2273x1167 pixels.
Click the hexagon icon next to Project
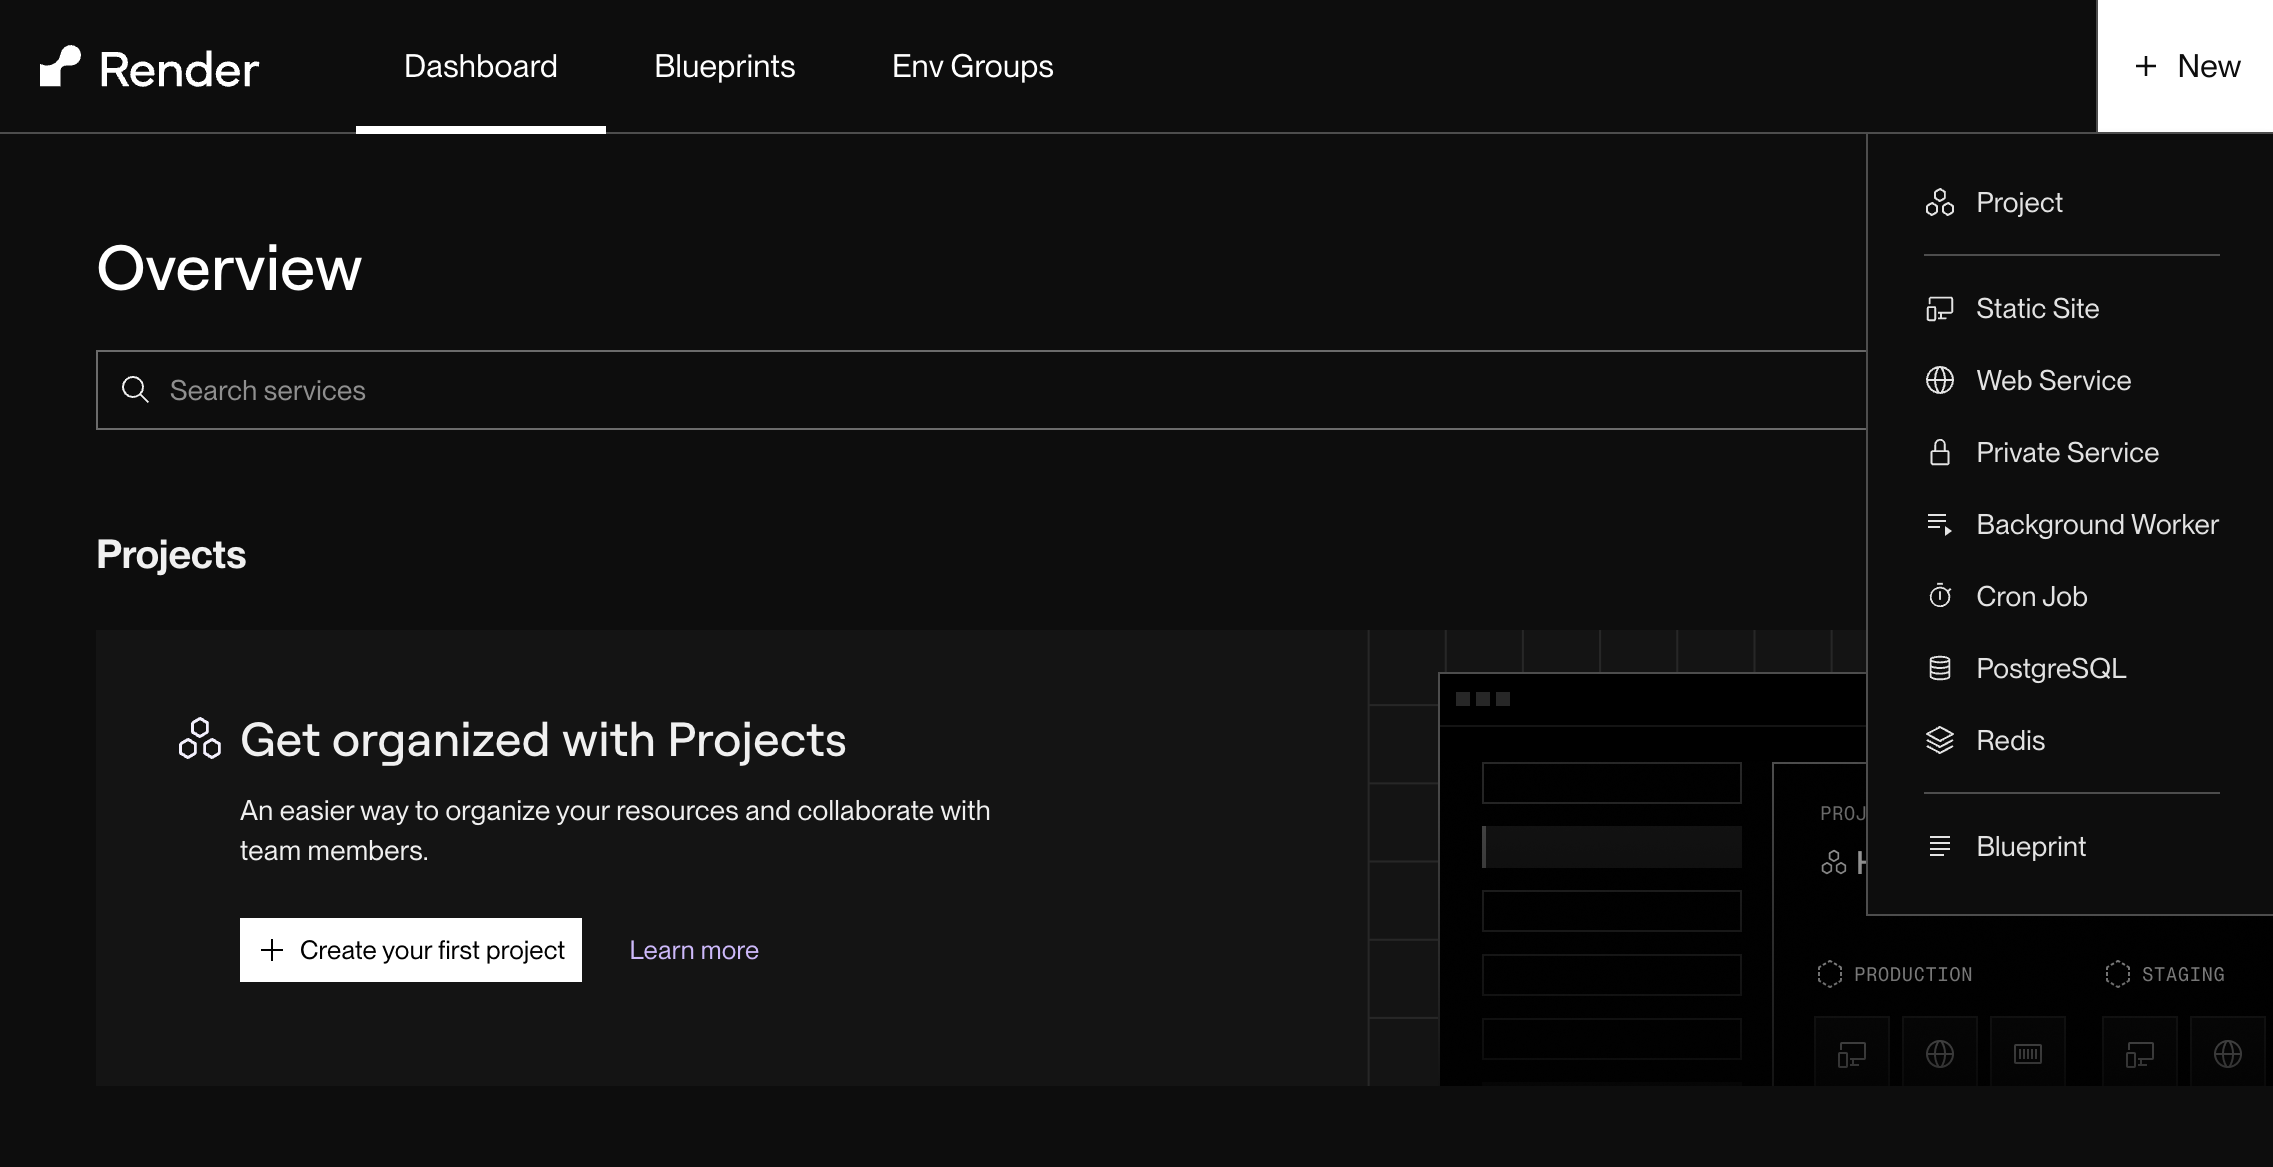[x=1941, y=202]
